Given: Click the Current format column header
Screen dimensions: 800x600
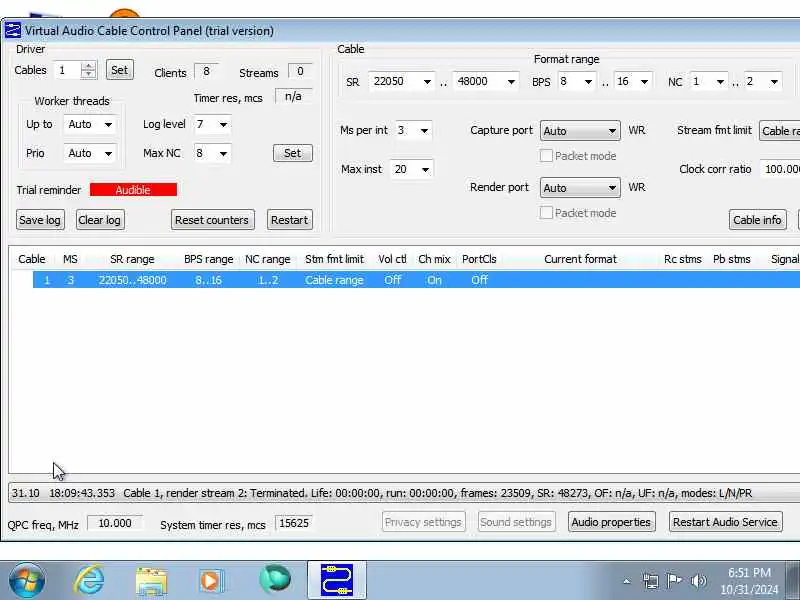Looking at the screenshot, I should 581,259.
